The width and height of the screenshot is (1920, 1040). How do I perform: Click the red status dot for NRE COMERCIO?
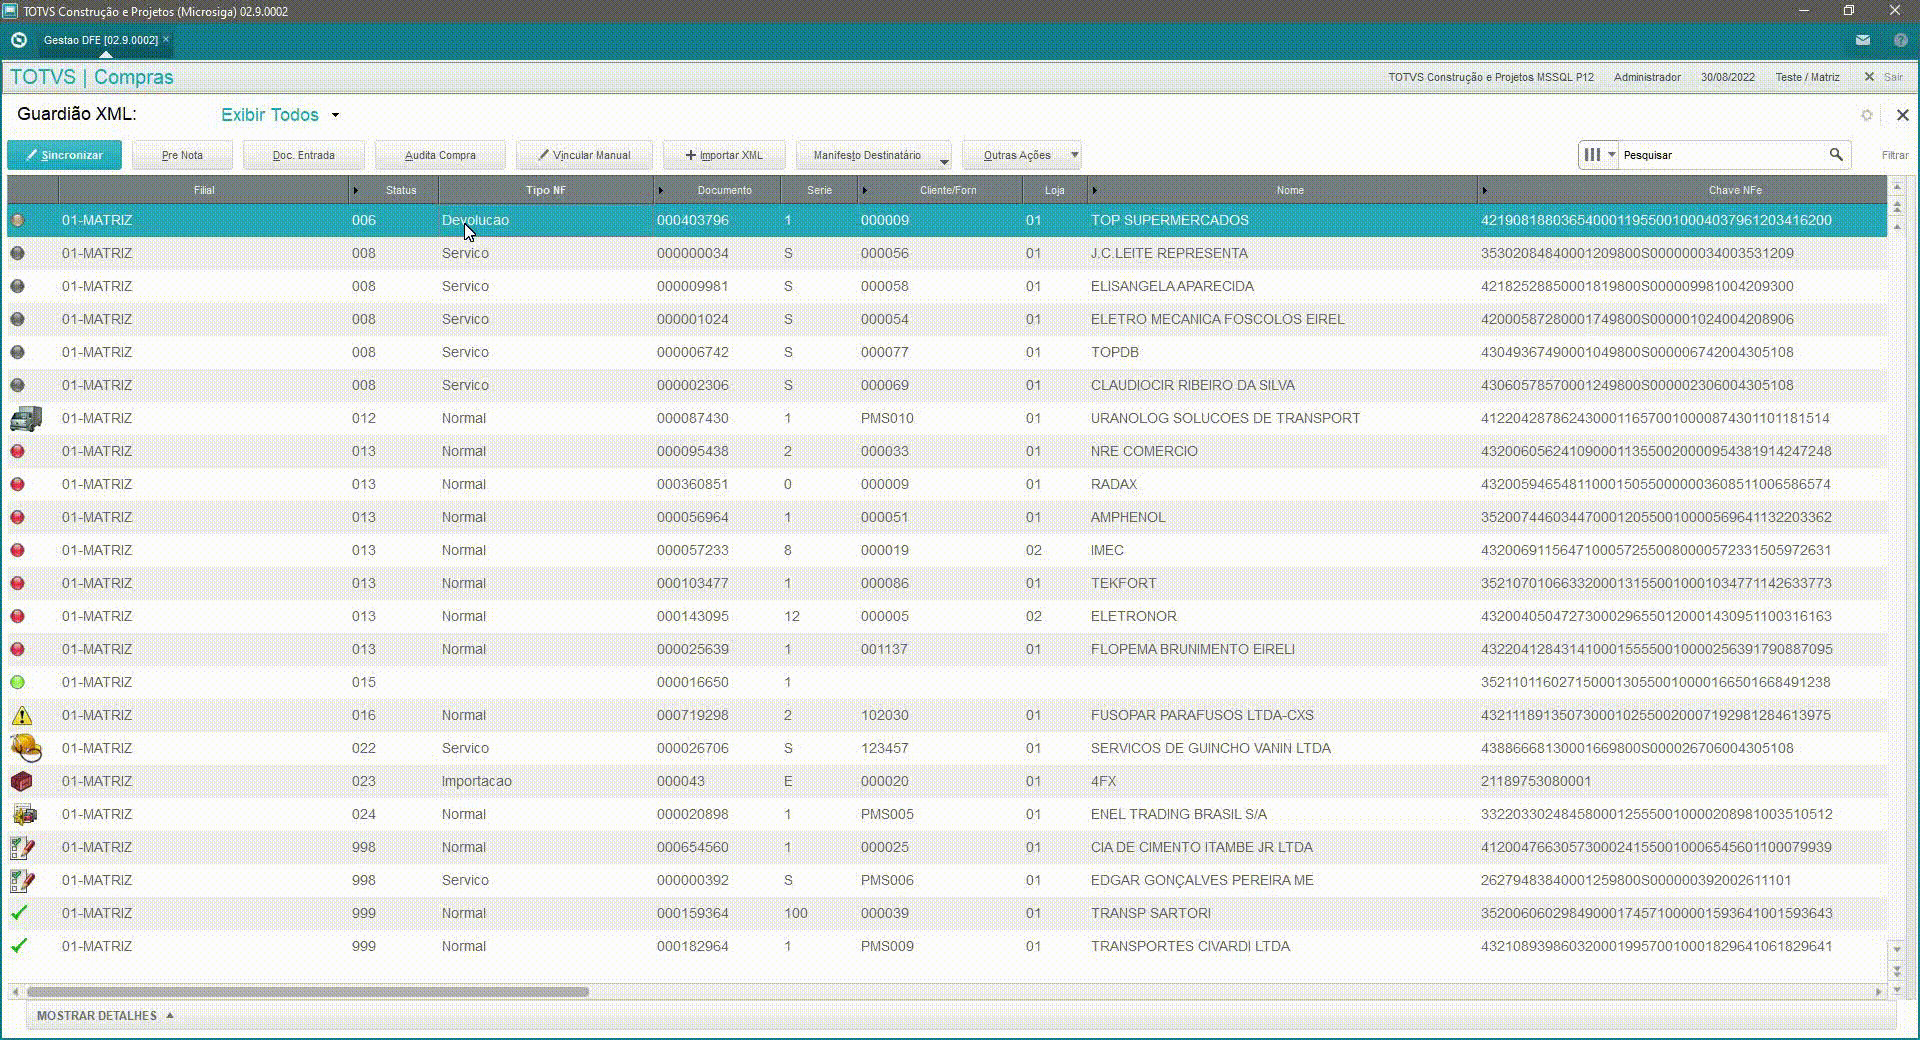click(x=17, y=451)
